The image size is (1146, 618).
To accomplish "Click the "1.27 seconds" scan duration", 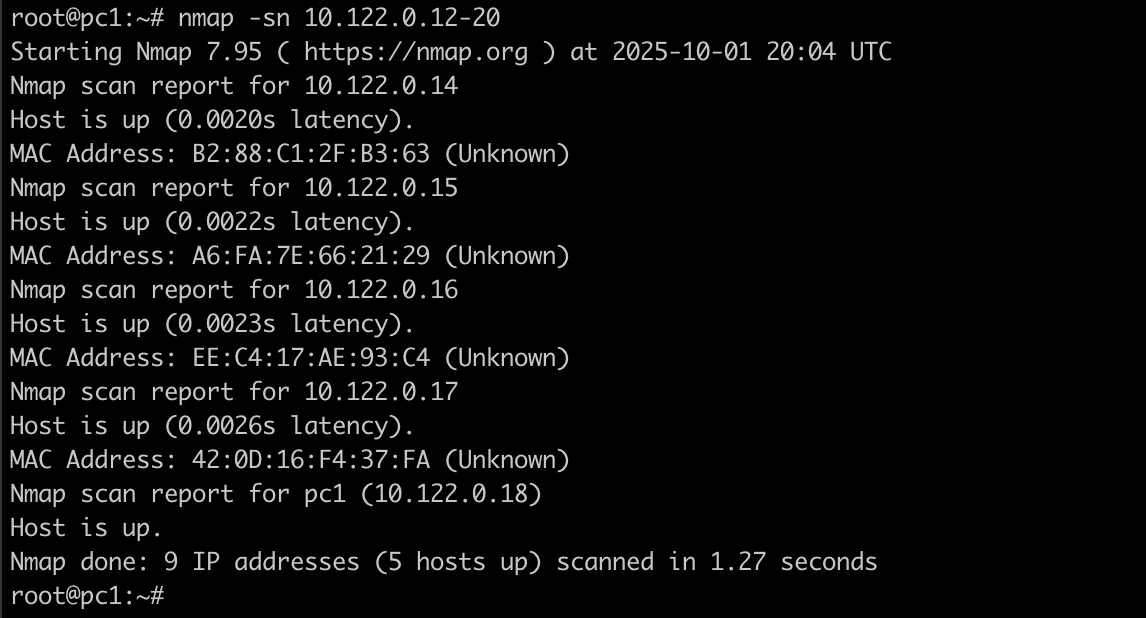I will pyautogui.click(x=794, y=562).
